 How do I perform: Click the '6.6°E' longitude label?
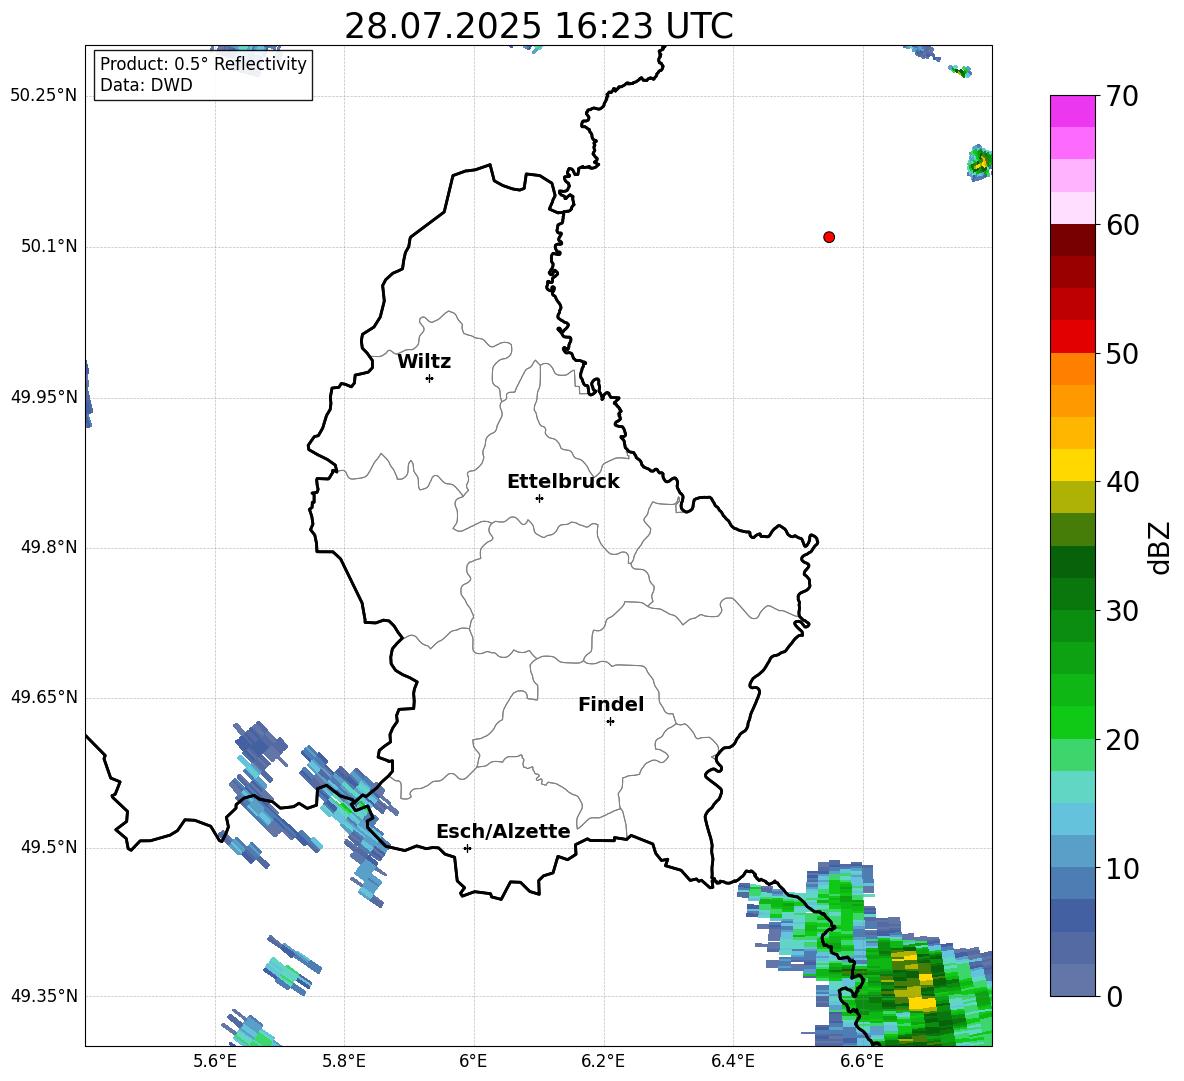tap(862, 1061)
